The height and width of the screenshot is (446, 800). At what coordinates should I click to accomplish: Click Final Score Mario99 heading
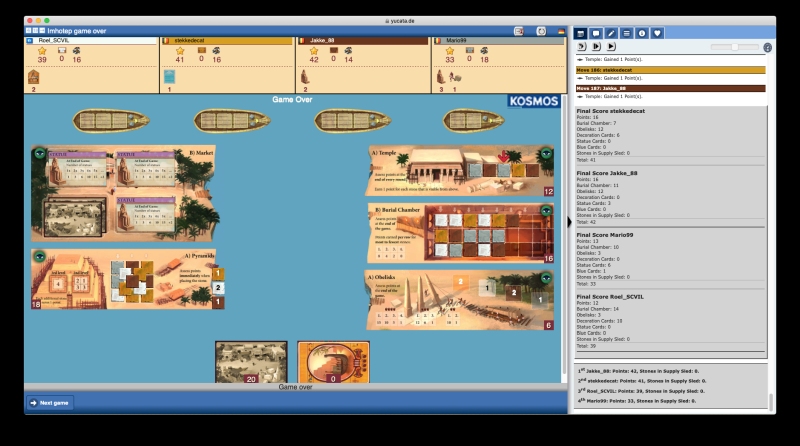(x=605, y=235)
